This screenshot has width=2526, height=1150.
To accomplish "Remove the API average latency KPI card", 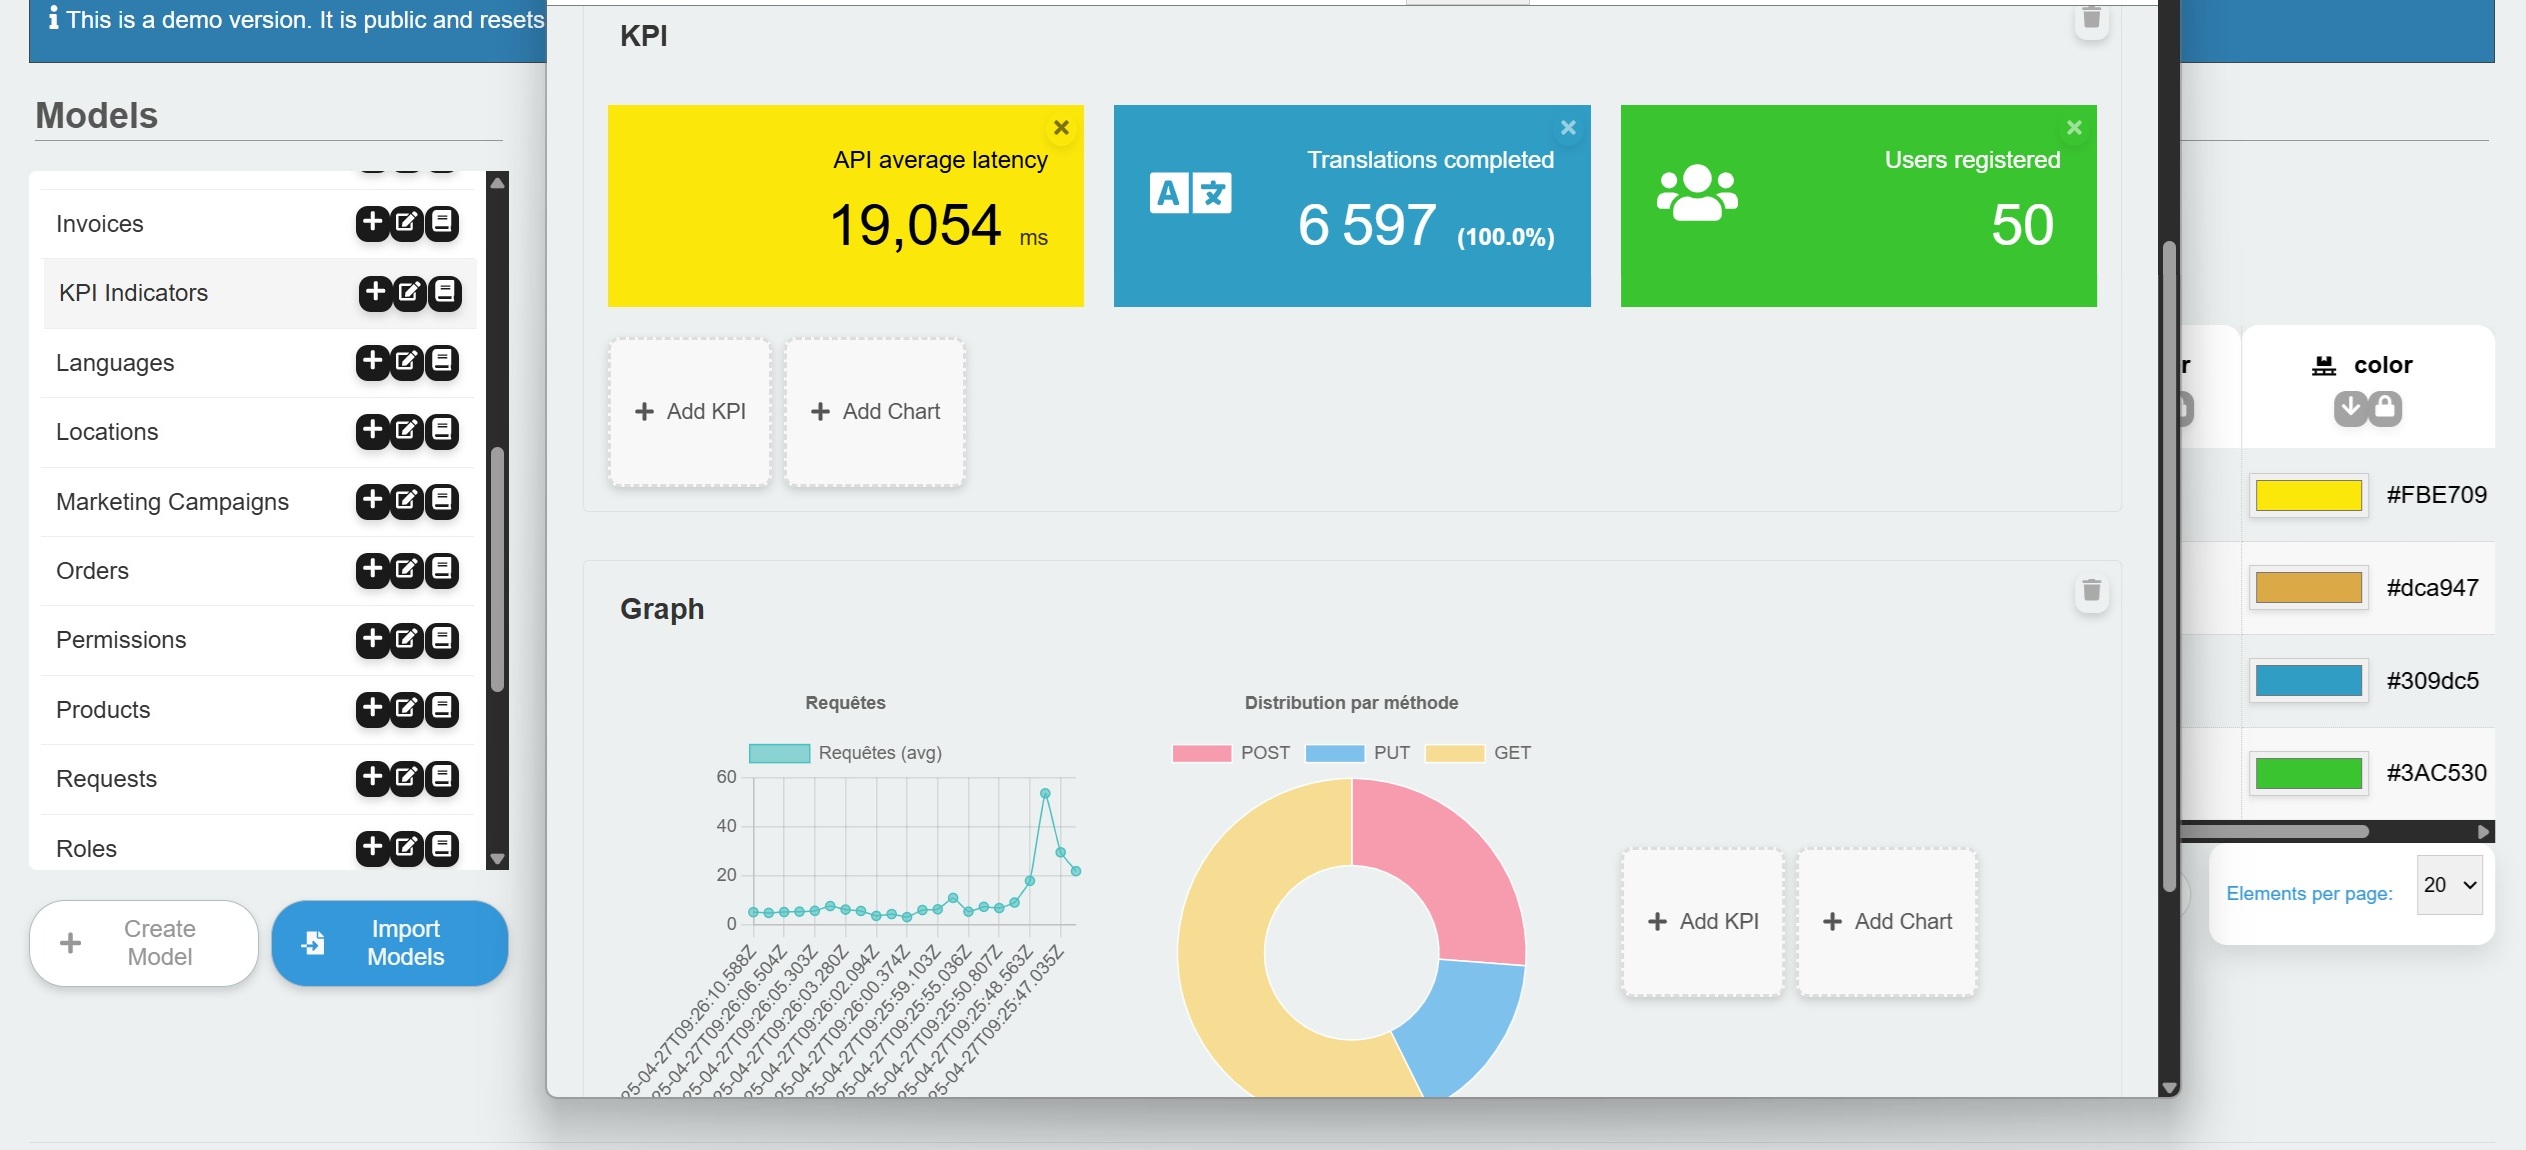I will (x=1061, y=128).
